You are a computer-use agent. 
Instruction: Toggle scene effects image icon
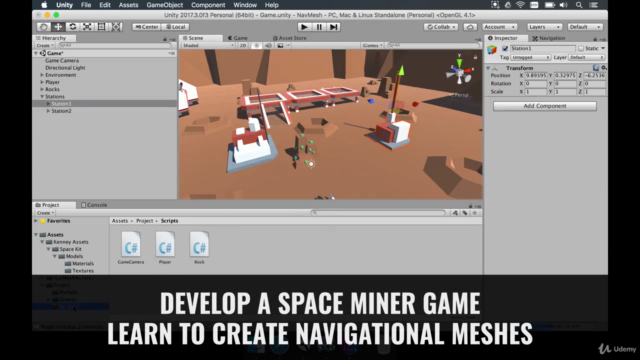click(280, 45)
